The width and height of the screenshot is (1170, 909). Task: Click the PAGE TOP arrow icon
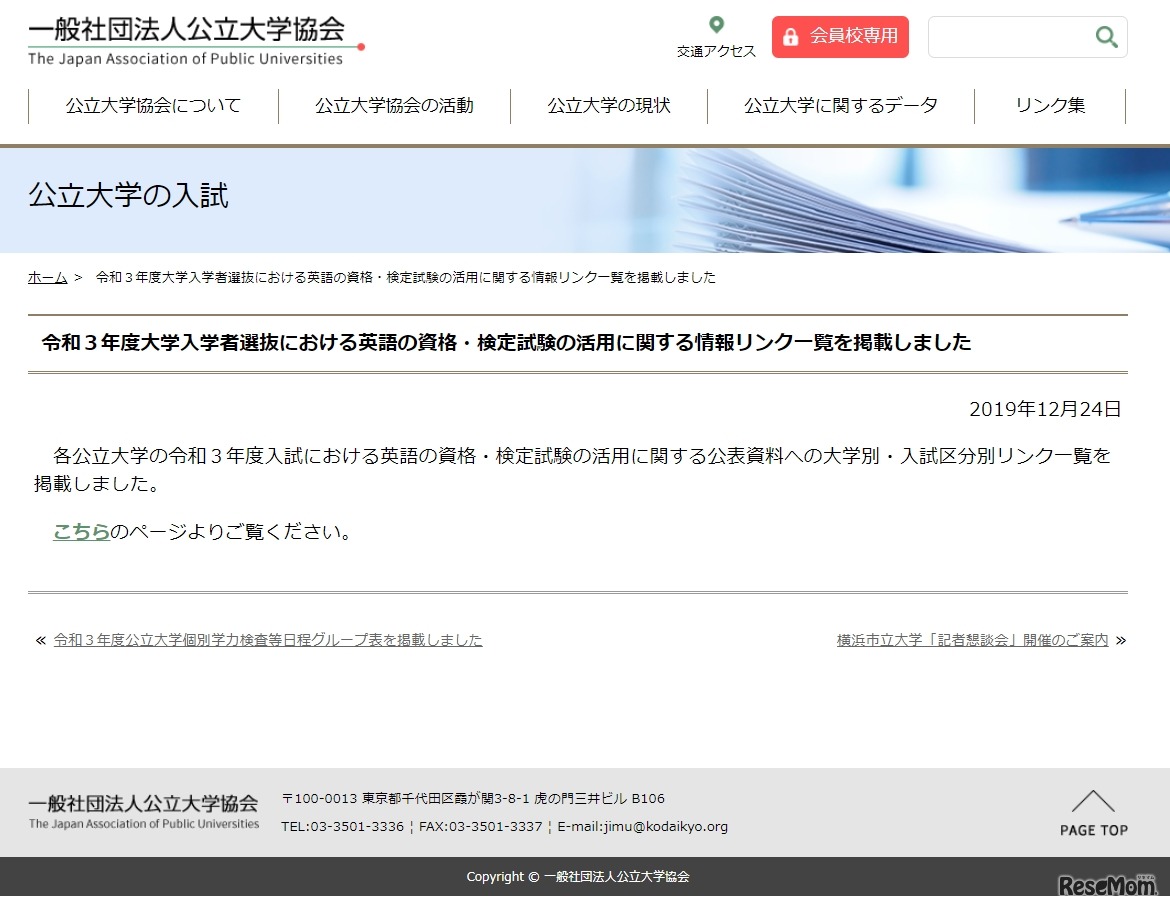(1093, 801)
